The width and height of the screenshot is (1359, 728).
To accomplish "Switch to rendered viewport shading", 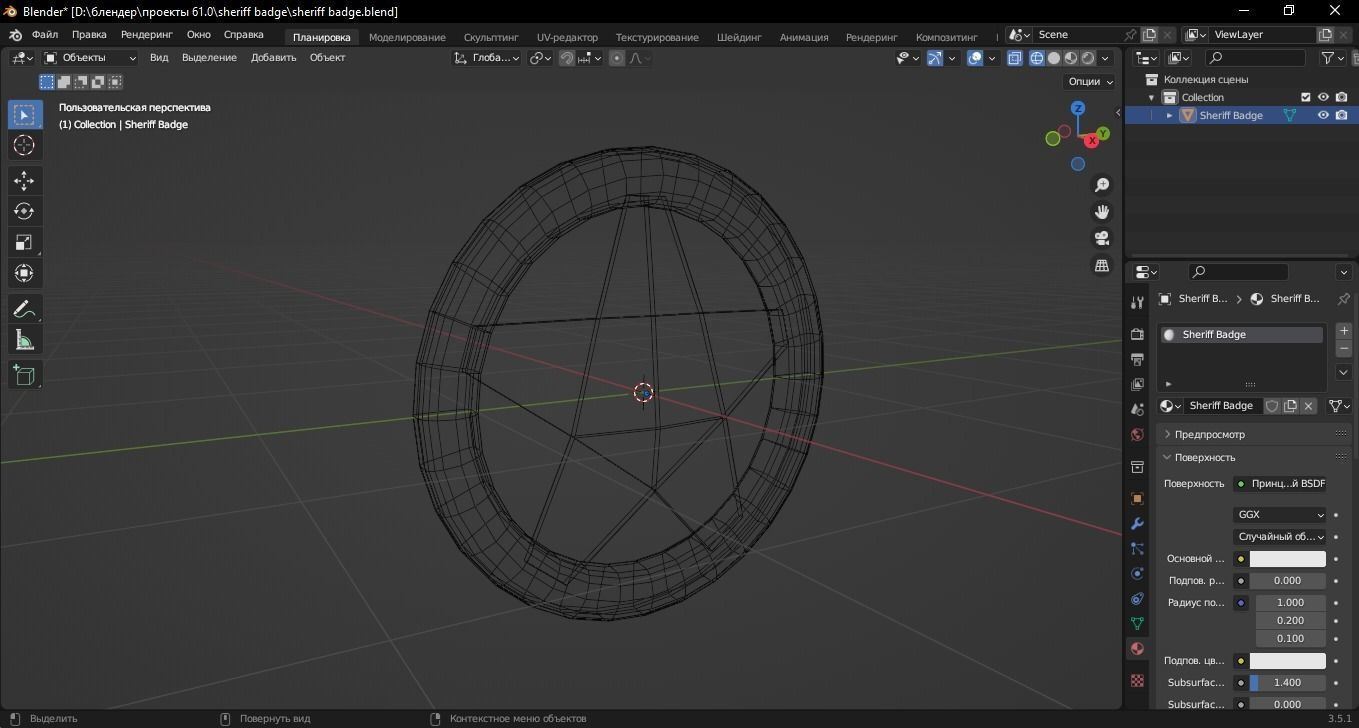I will [x=1088, y=58].
